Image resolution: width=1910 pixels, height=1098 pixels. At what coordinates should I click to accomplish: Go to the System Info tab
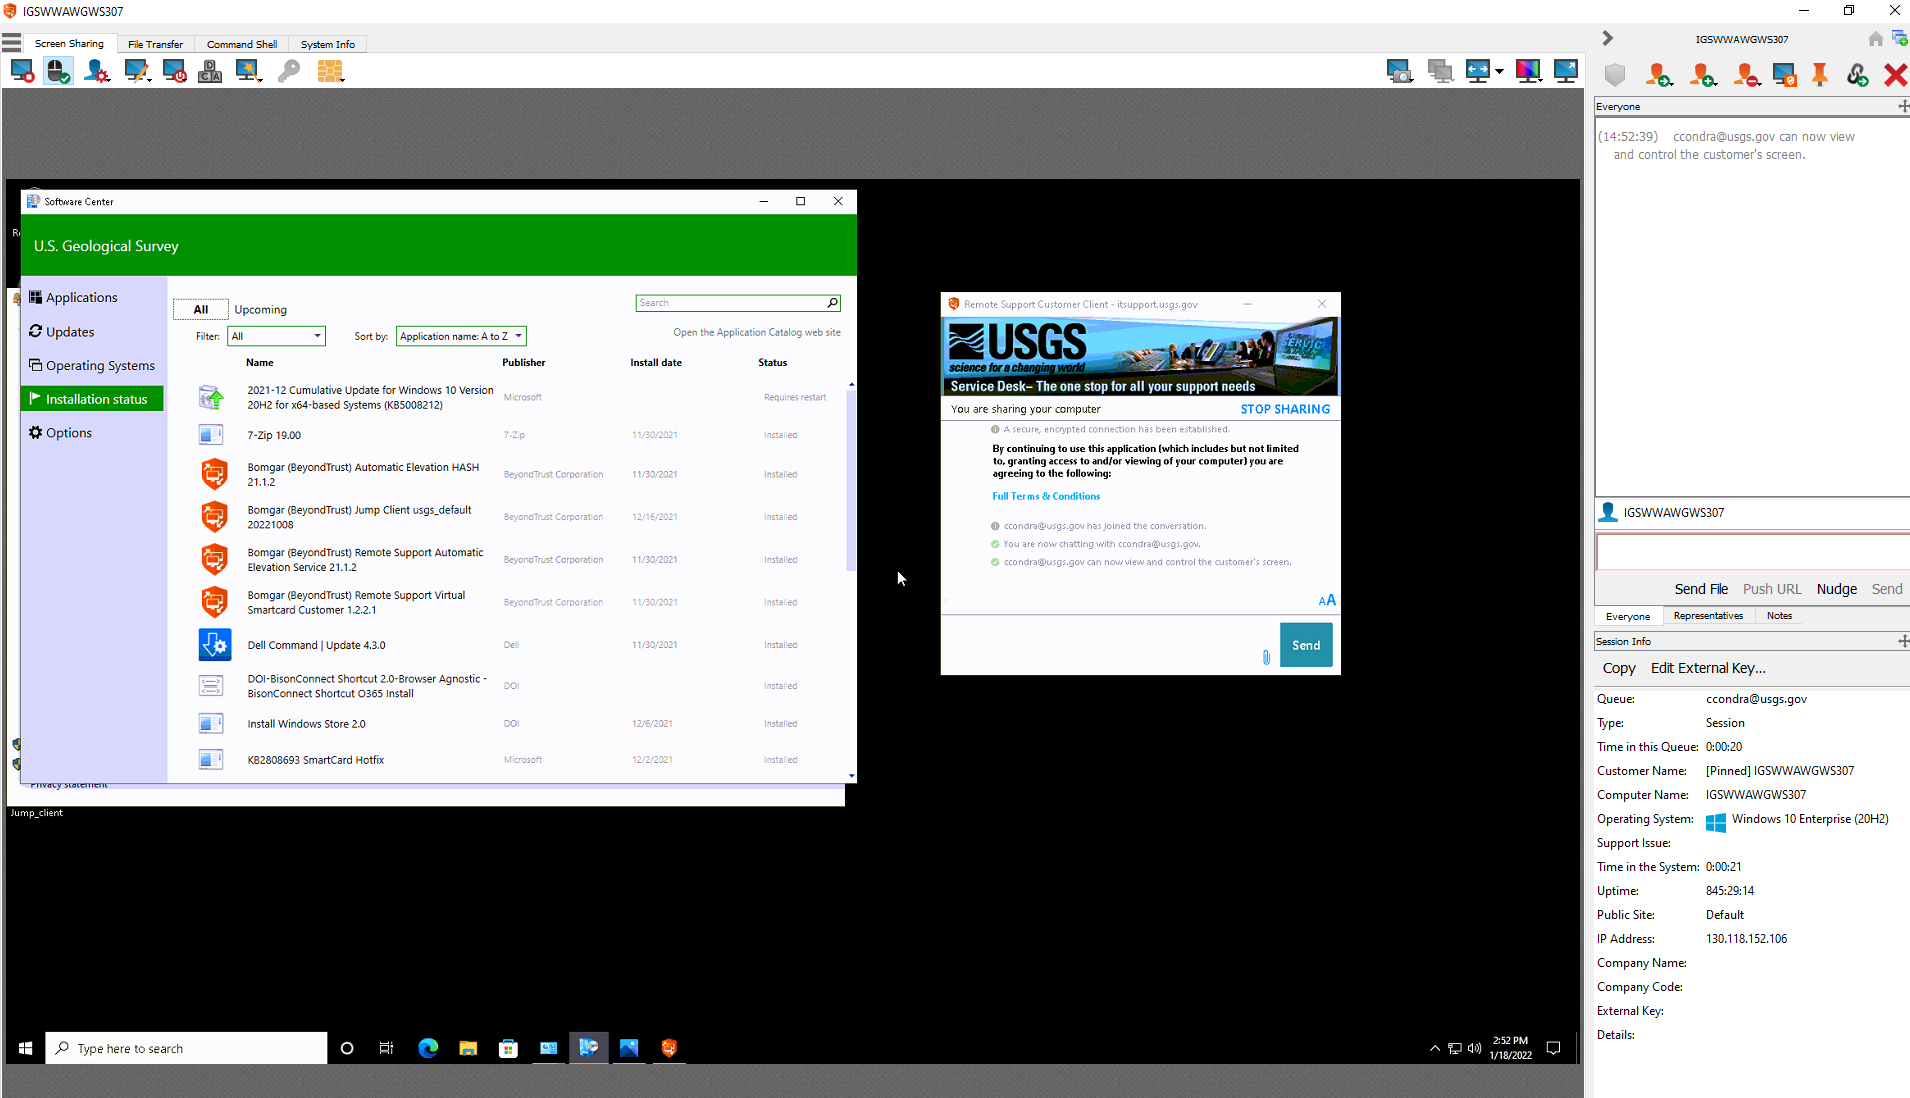click(x=328, y=44)
